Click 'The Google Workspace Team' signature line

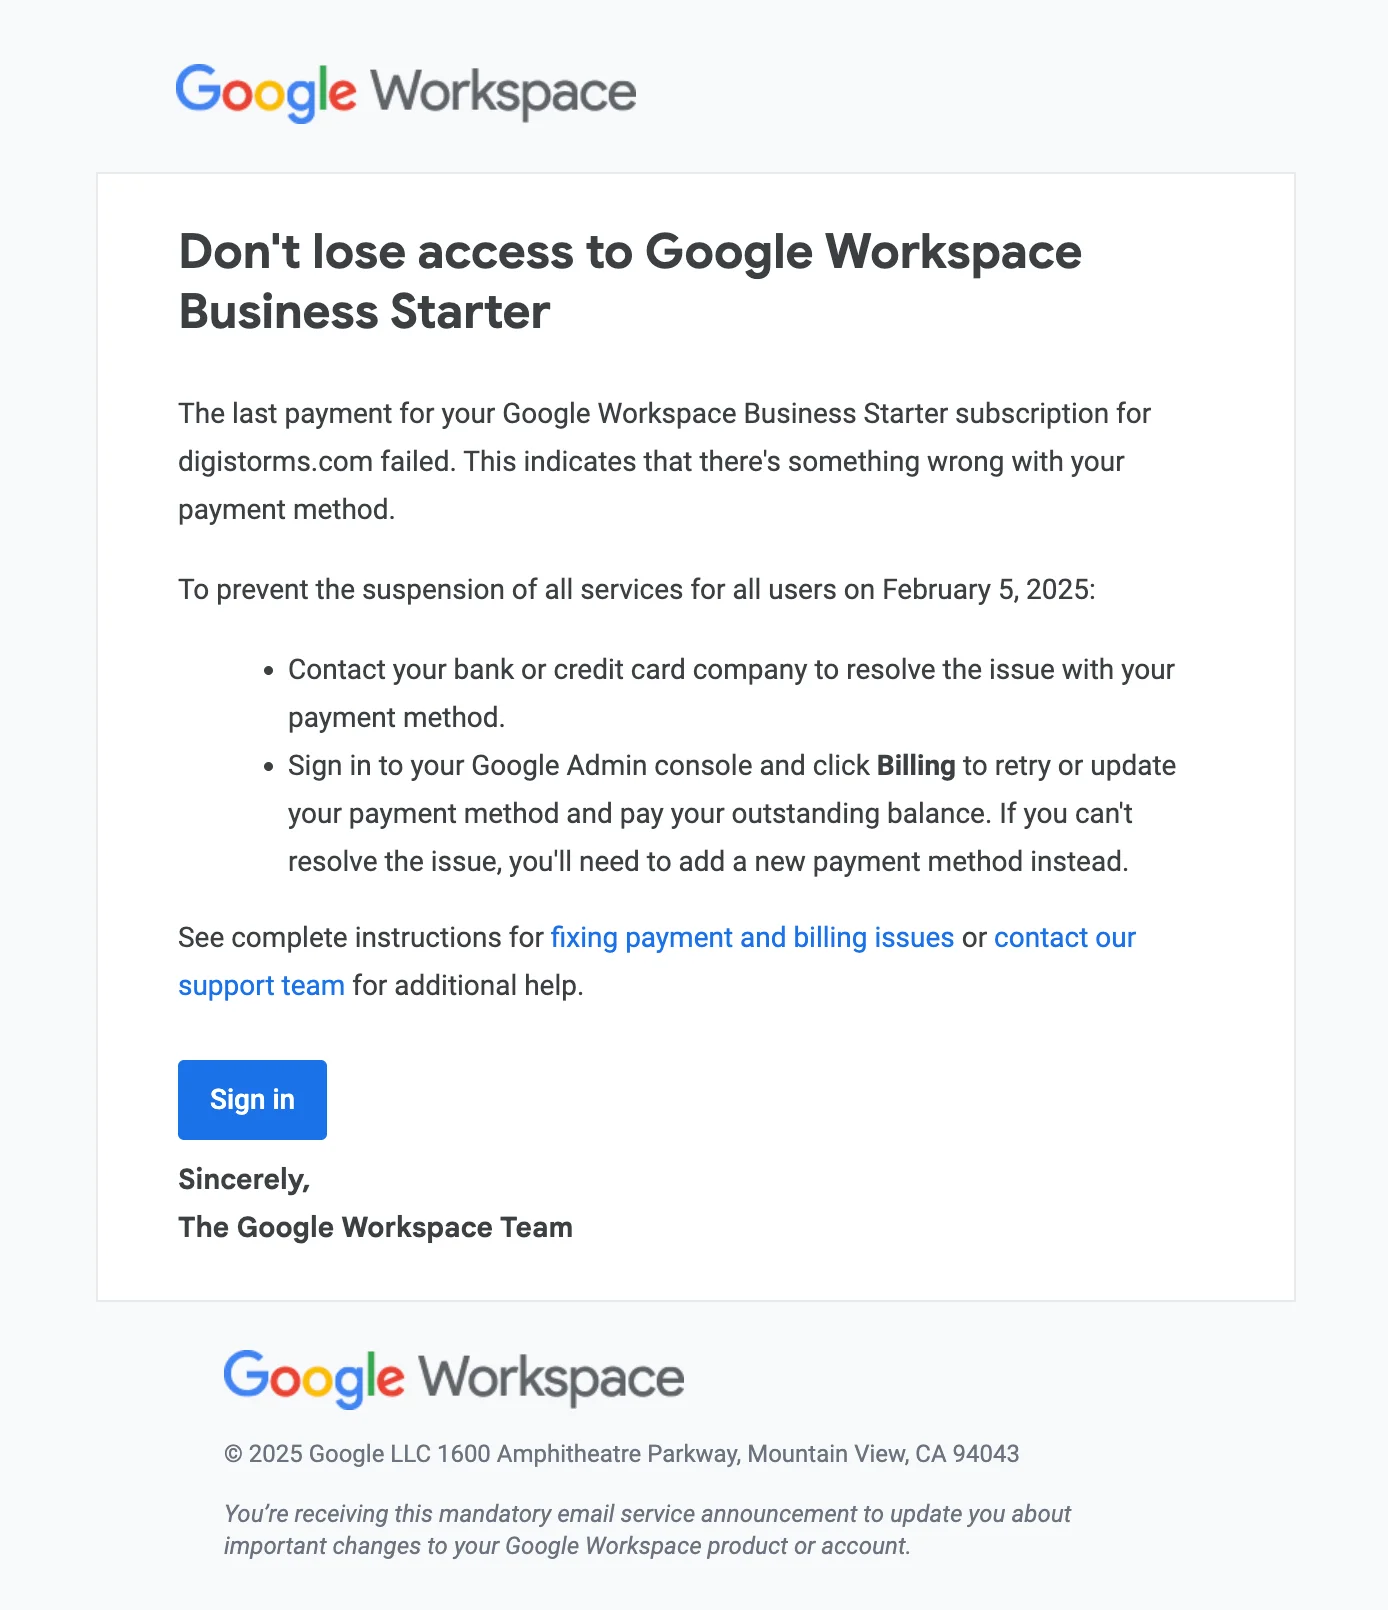tap(375, 1227)
